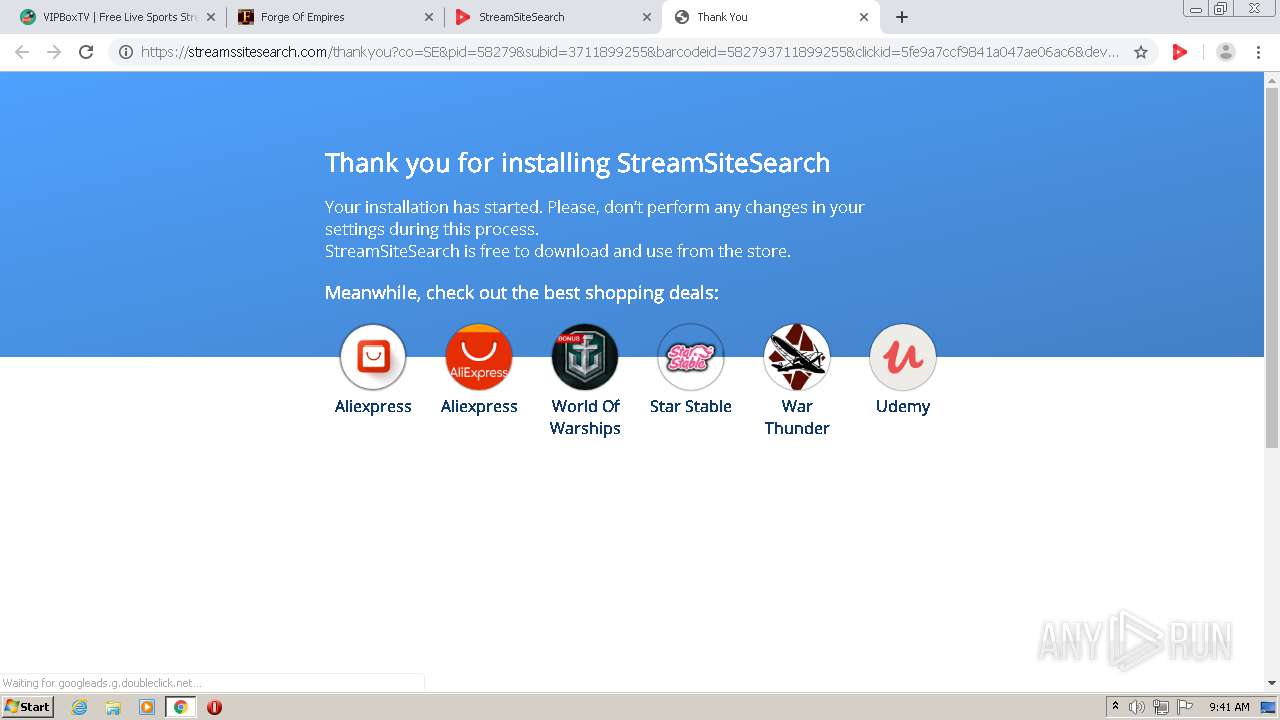This screenshot has height=720, width=1280.
Task: Click the 9:41 AM clock
Action: click(1229, 707)
